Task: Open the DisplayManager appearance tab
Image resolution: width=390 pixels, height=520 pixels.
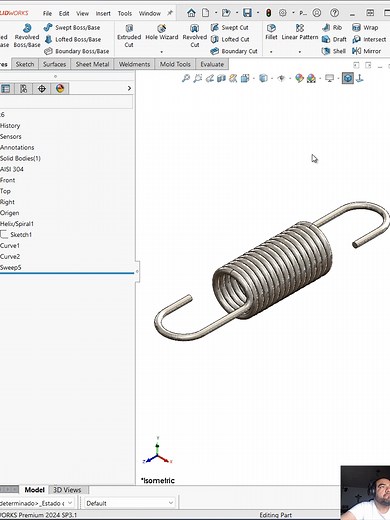Action: pyautogui.click(x=60, y=89)
